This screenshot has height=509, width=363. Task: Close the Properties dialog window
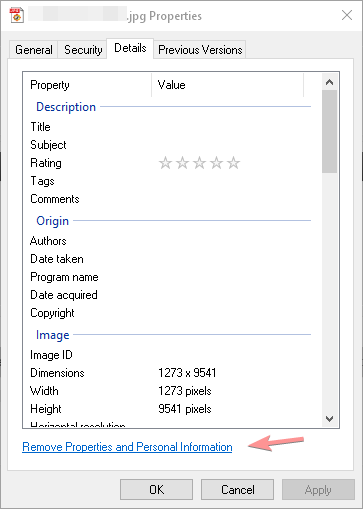click(347, 15)
